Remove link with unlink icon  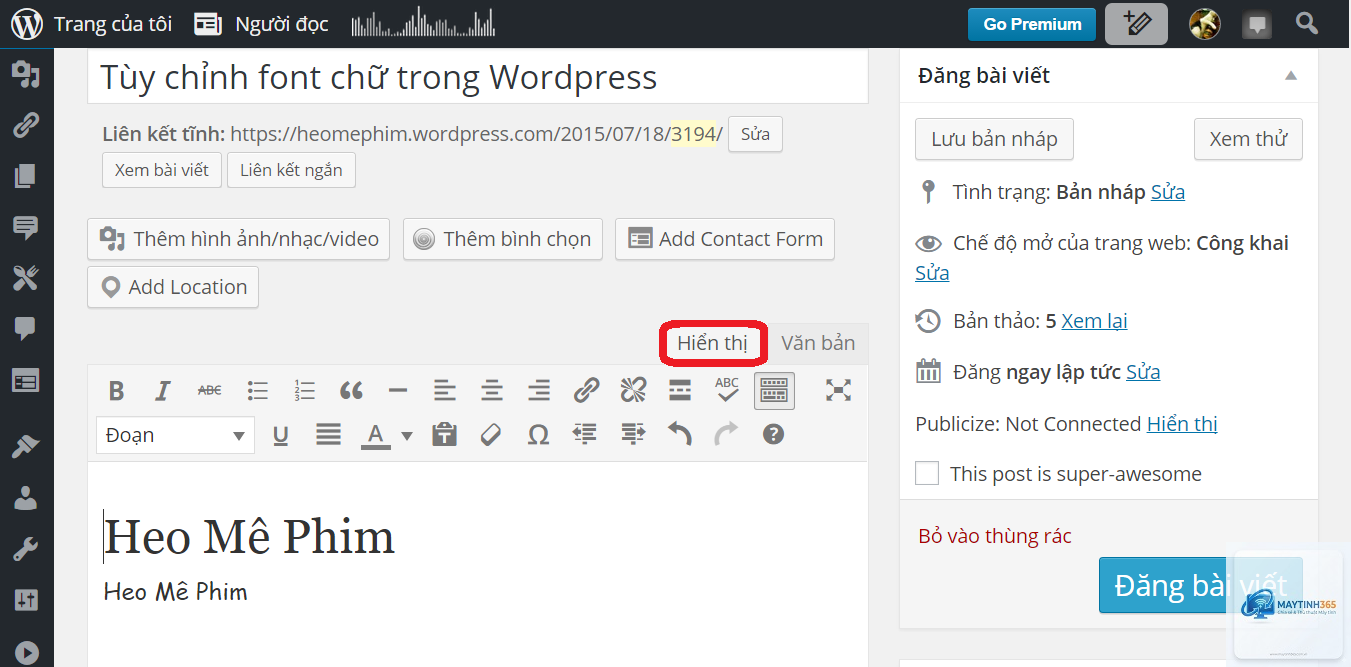(633, 391)
